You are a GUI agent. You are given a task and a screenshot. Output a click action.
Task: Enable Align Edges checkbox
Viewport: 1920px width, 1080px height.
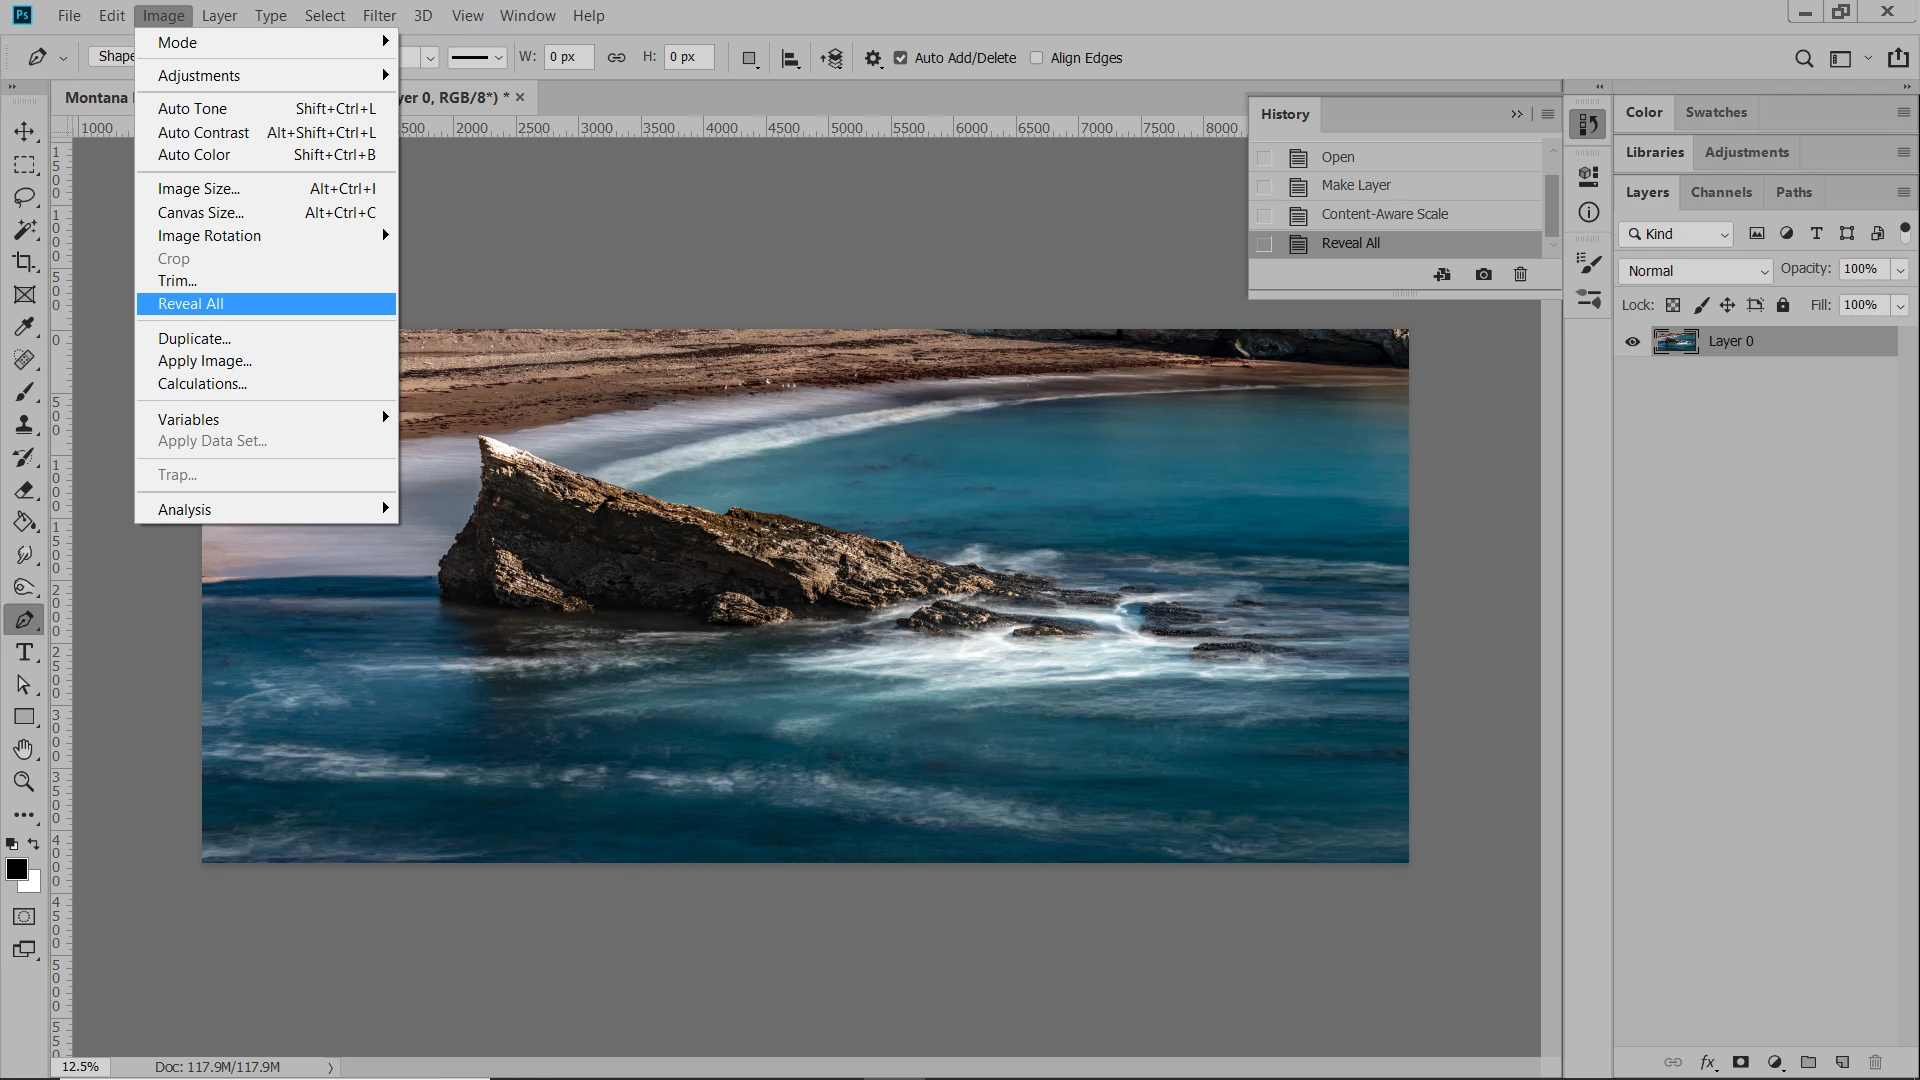(x=1036, y=58)
